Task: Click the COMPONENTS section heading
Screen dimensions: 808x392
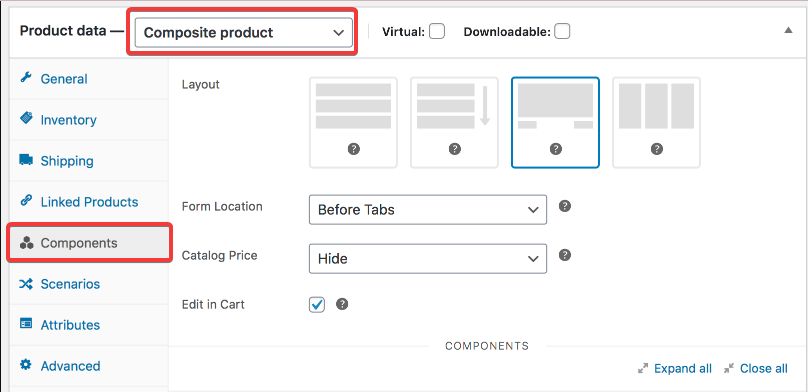Action: click(x=487, y=346)
